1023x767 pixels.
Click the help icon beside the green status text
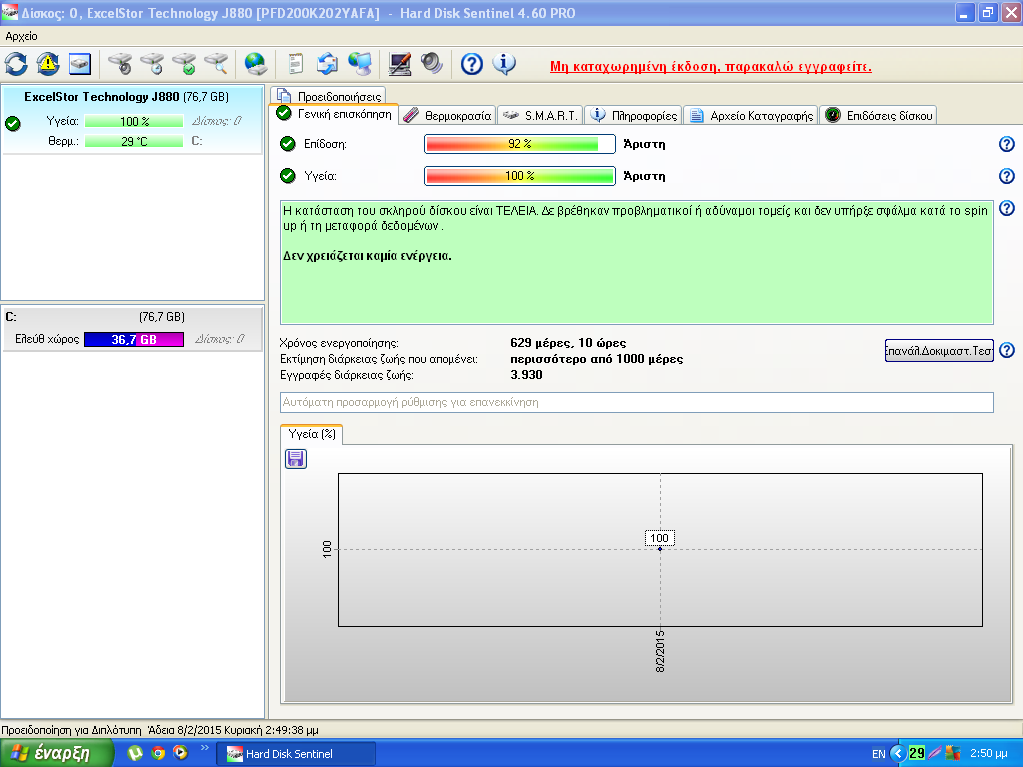[1007, 209]
